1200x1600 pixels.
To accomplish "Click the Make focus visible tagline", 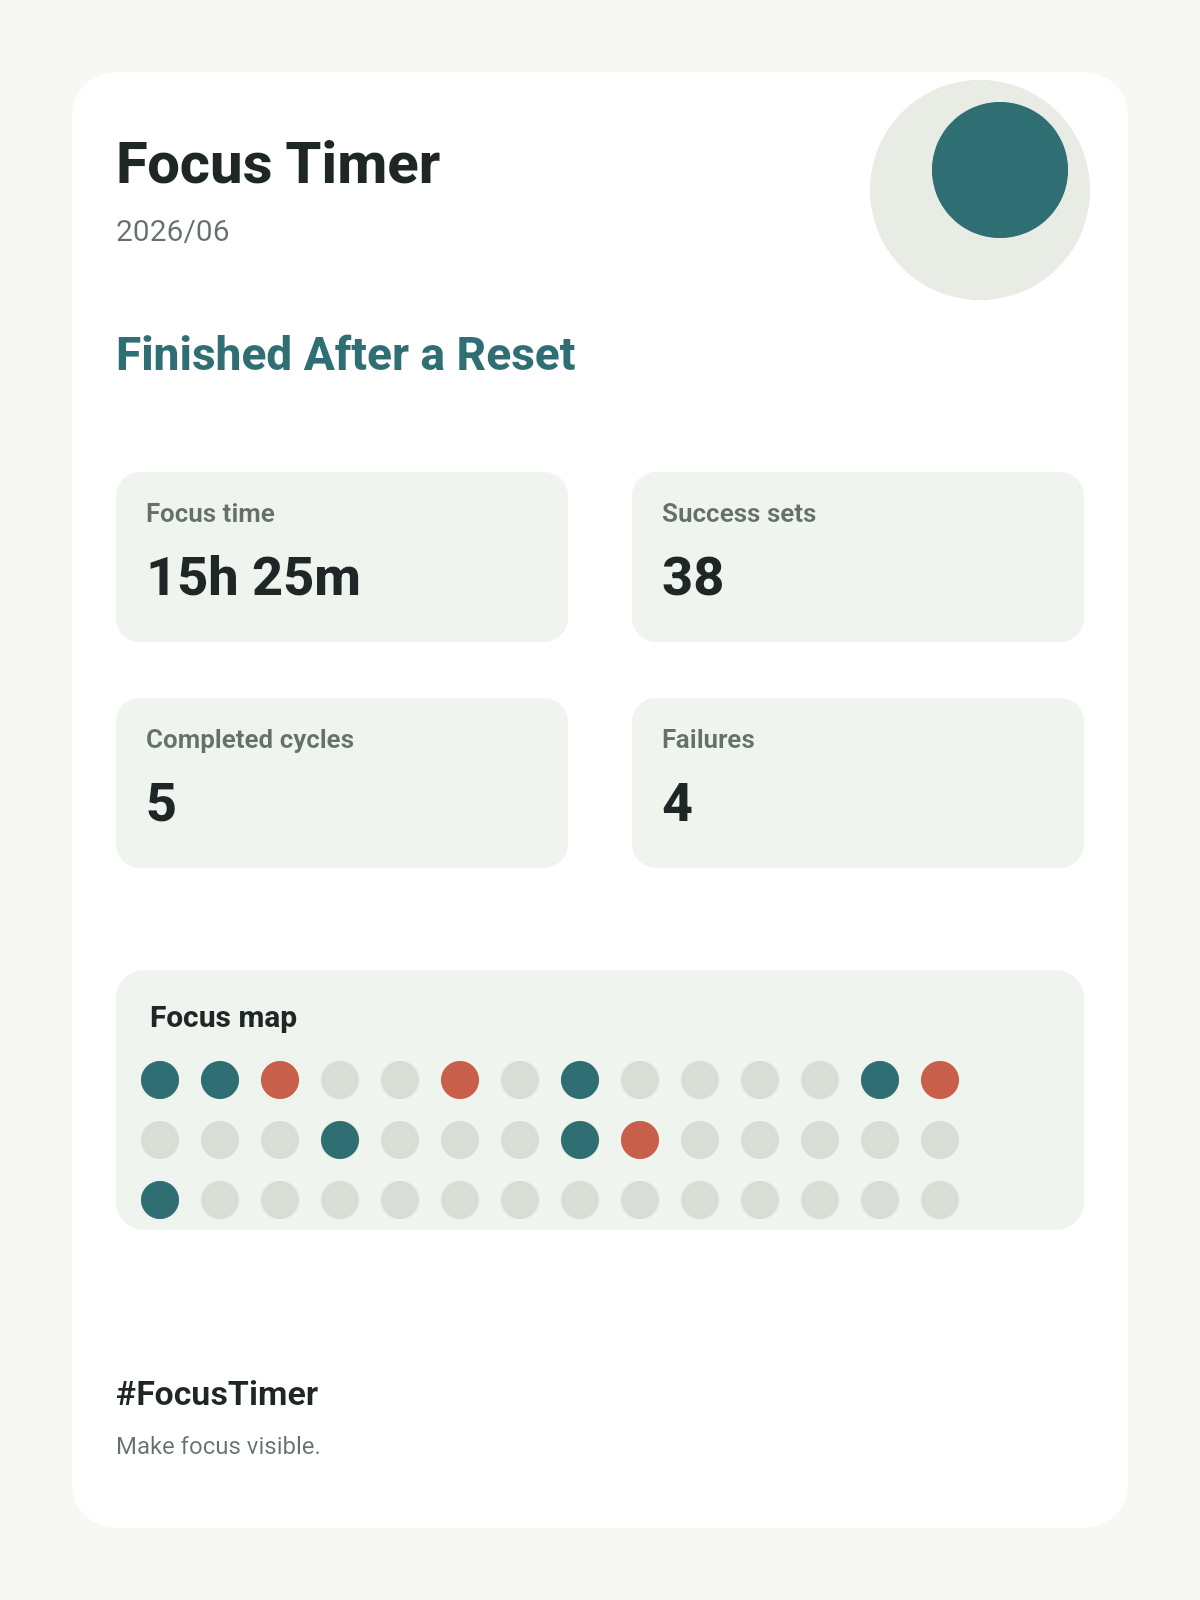I will point(218,1446).
